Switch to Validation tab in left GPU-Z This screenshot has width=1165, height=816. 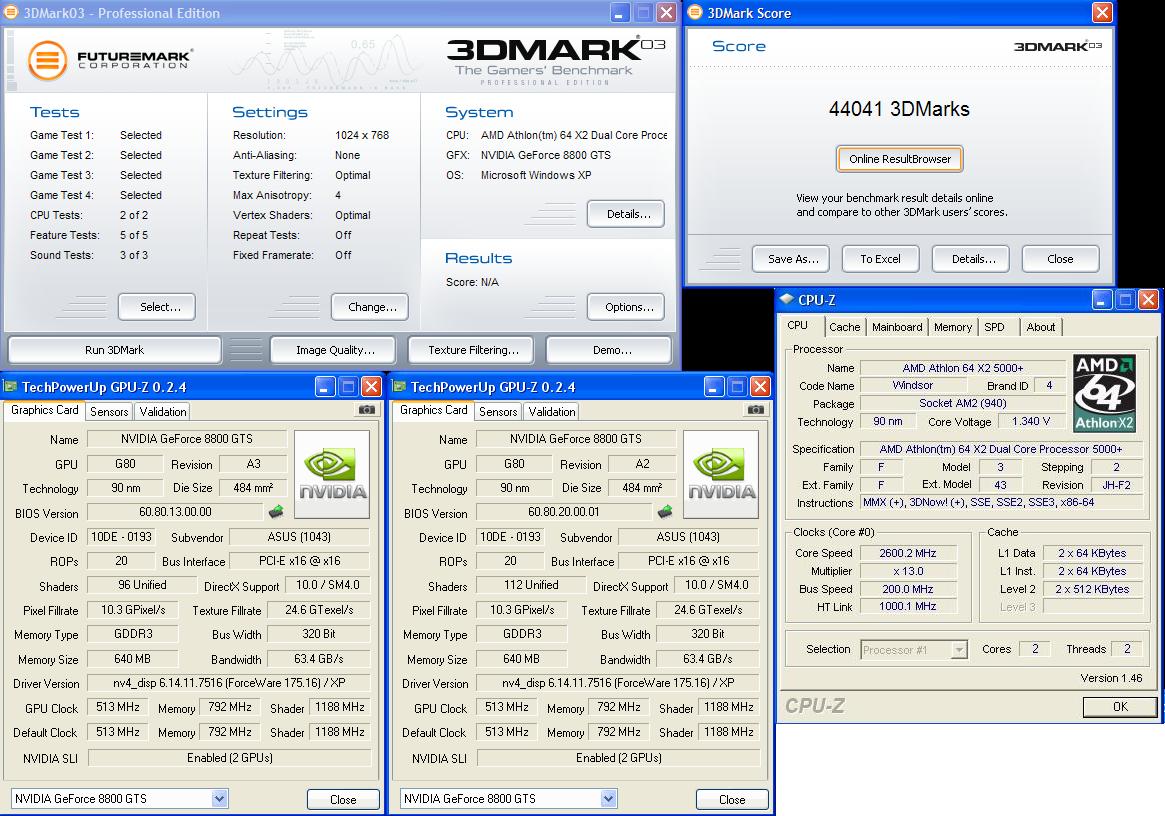tap(163, 412)
